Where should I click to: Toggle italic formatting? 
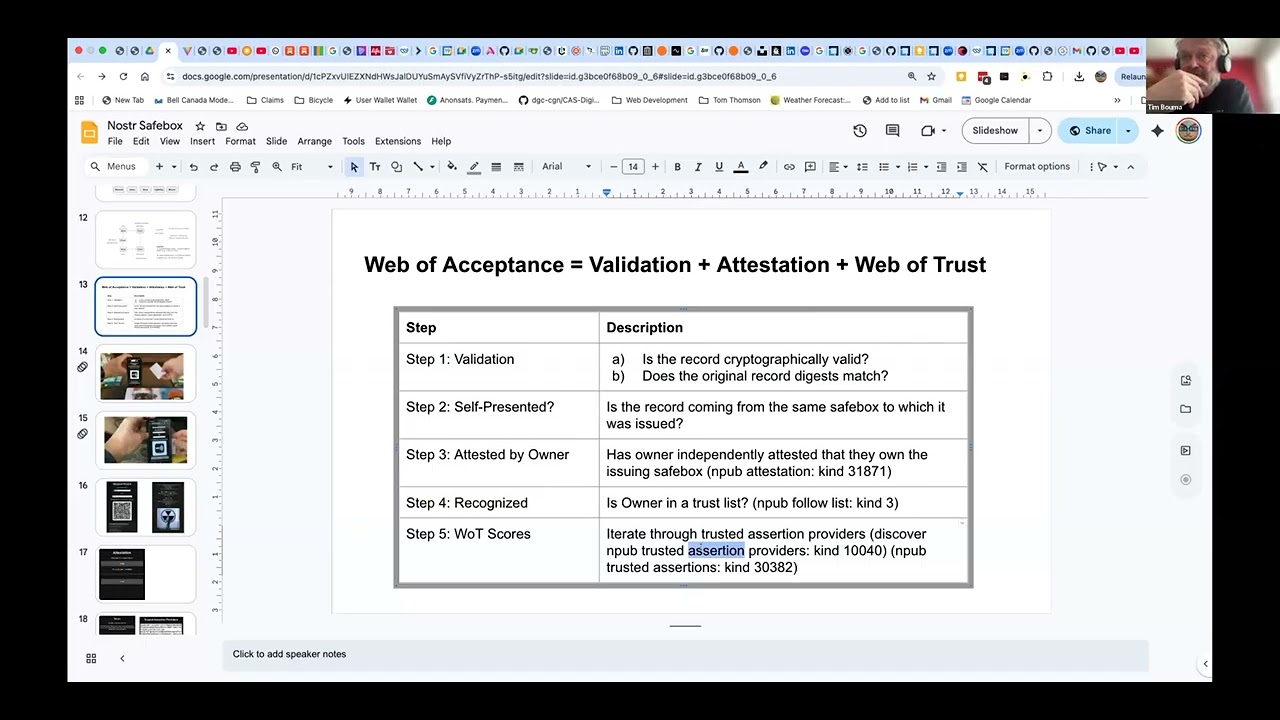click(698, 167)
